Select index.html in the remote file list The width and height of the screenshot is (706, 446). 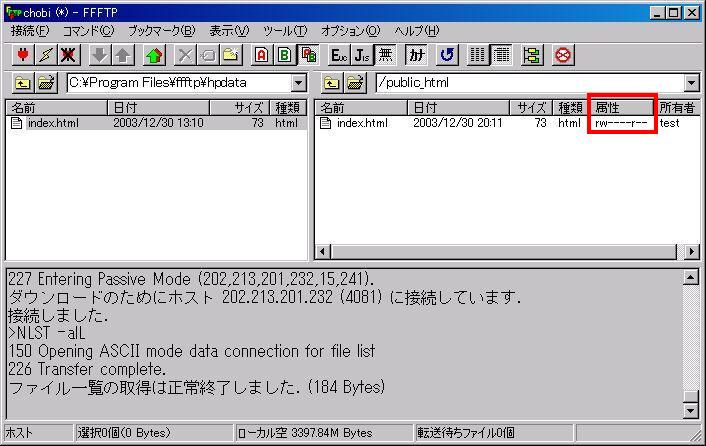pos(361,123)
